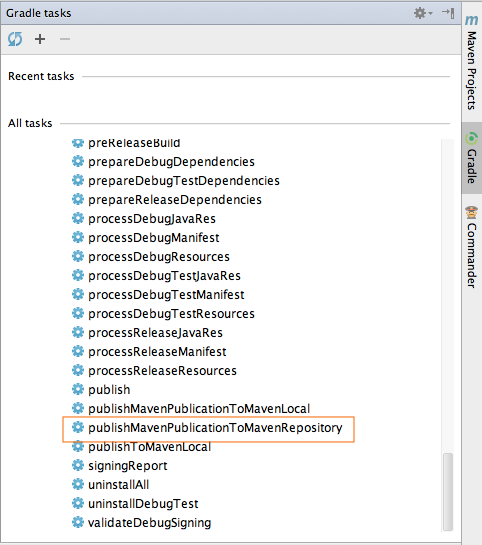Hide the Gradle tasks panel with arrow icon
Image resolution: width=482 pixels, height=545 pixels.
(448, 13)
